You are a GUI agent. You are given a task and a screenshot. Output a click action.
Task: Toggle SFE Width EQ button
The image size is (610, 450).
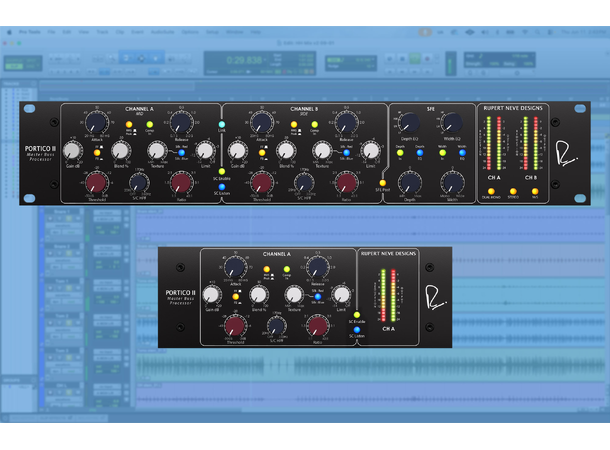coord(462,153)
